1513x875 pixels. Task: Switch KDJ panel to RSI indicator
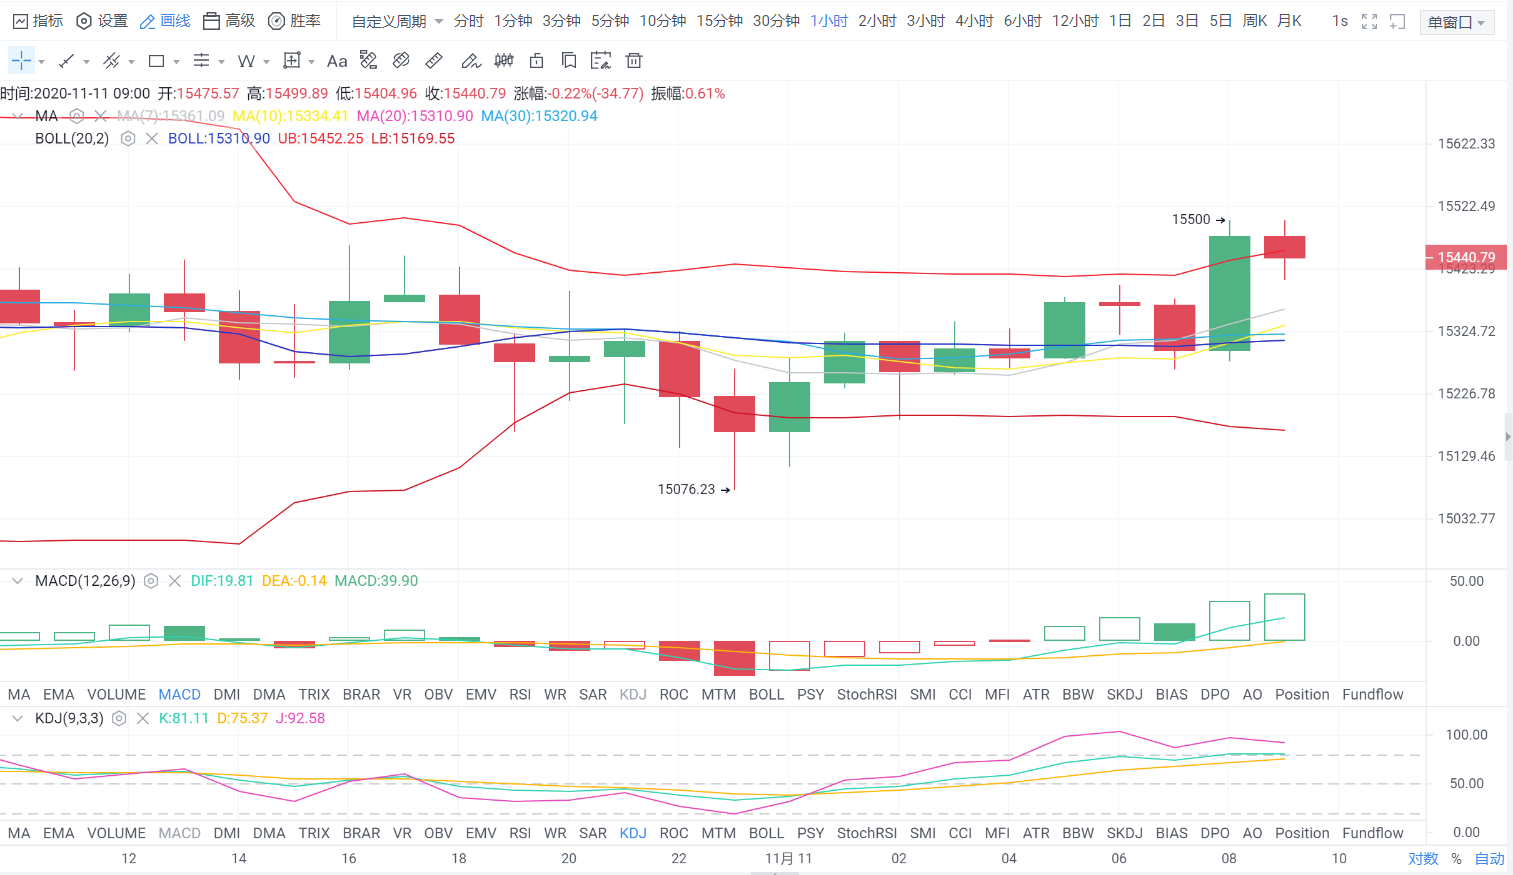pos(520,833)
